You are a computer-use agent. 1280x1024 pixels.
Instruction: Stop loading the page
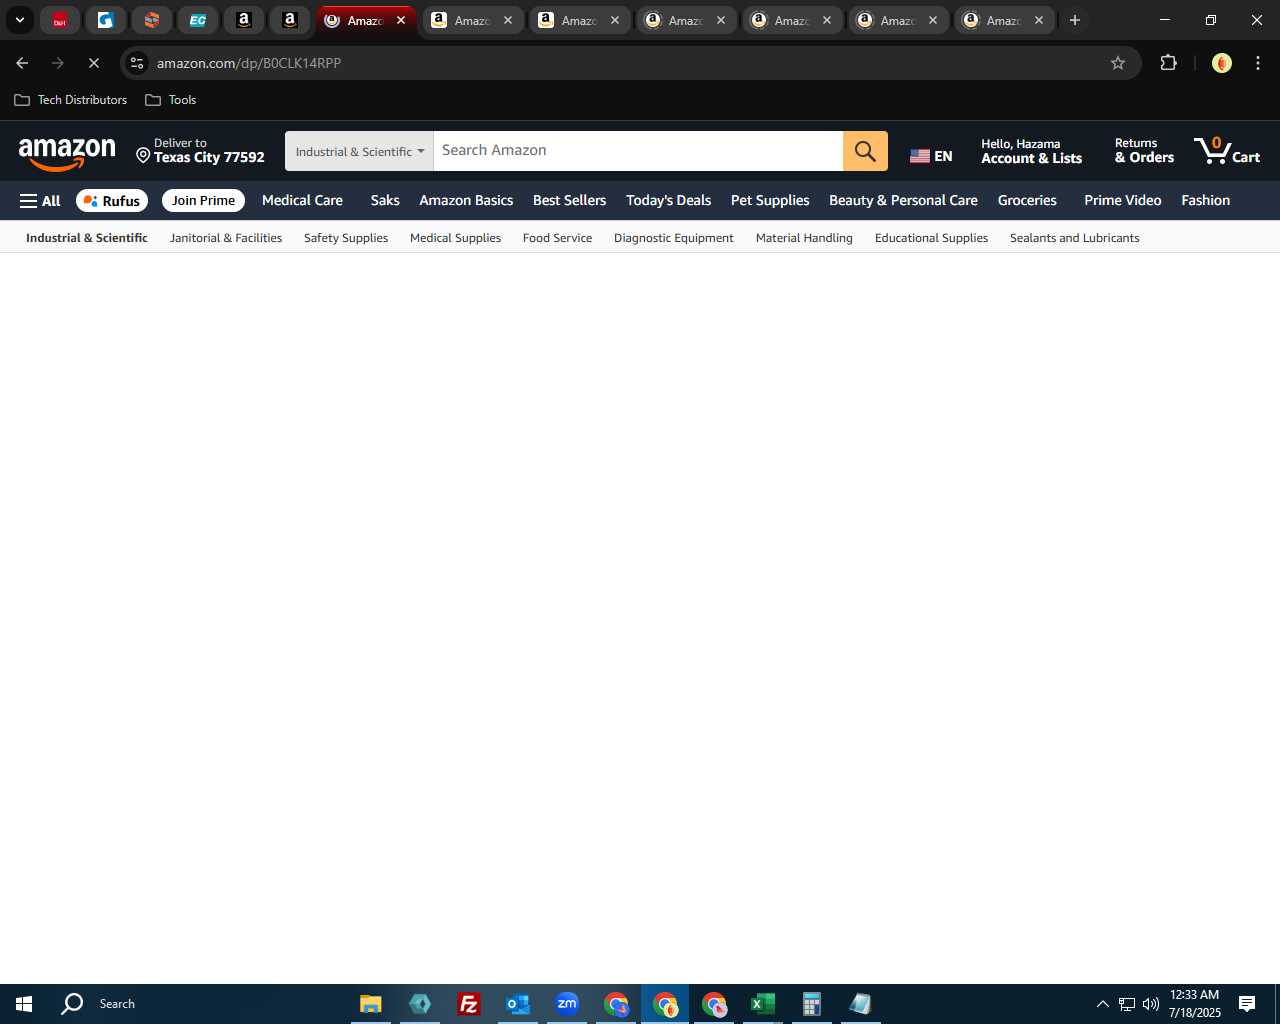[x=93, y=63]
